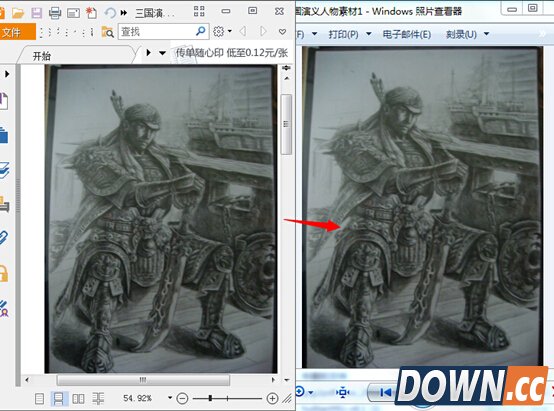The height and width of the screenshot is (411, 554).
Task: Click the undo arrow in PDF reader
Action: point(110,13)
